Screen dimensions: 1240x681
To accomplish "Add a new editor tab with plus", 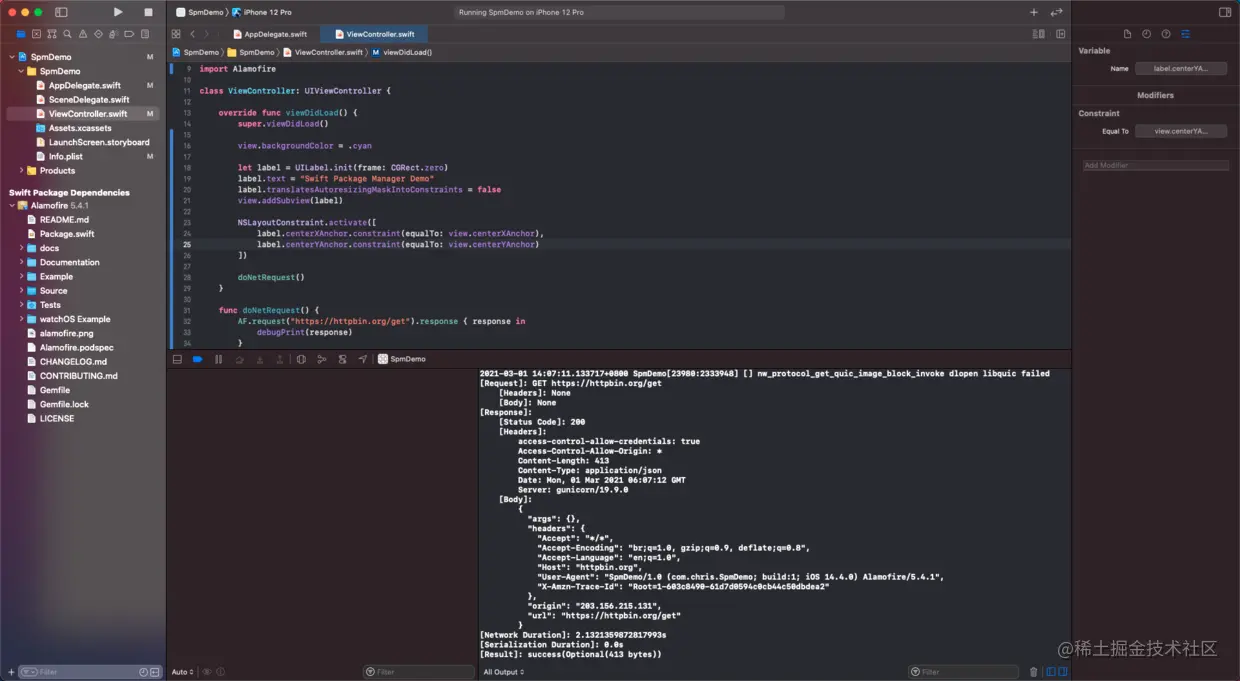I will click(1034, 12).
